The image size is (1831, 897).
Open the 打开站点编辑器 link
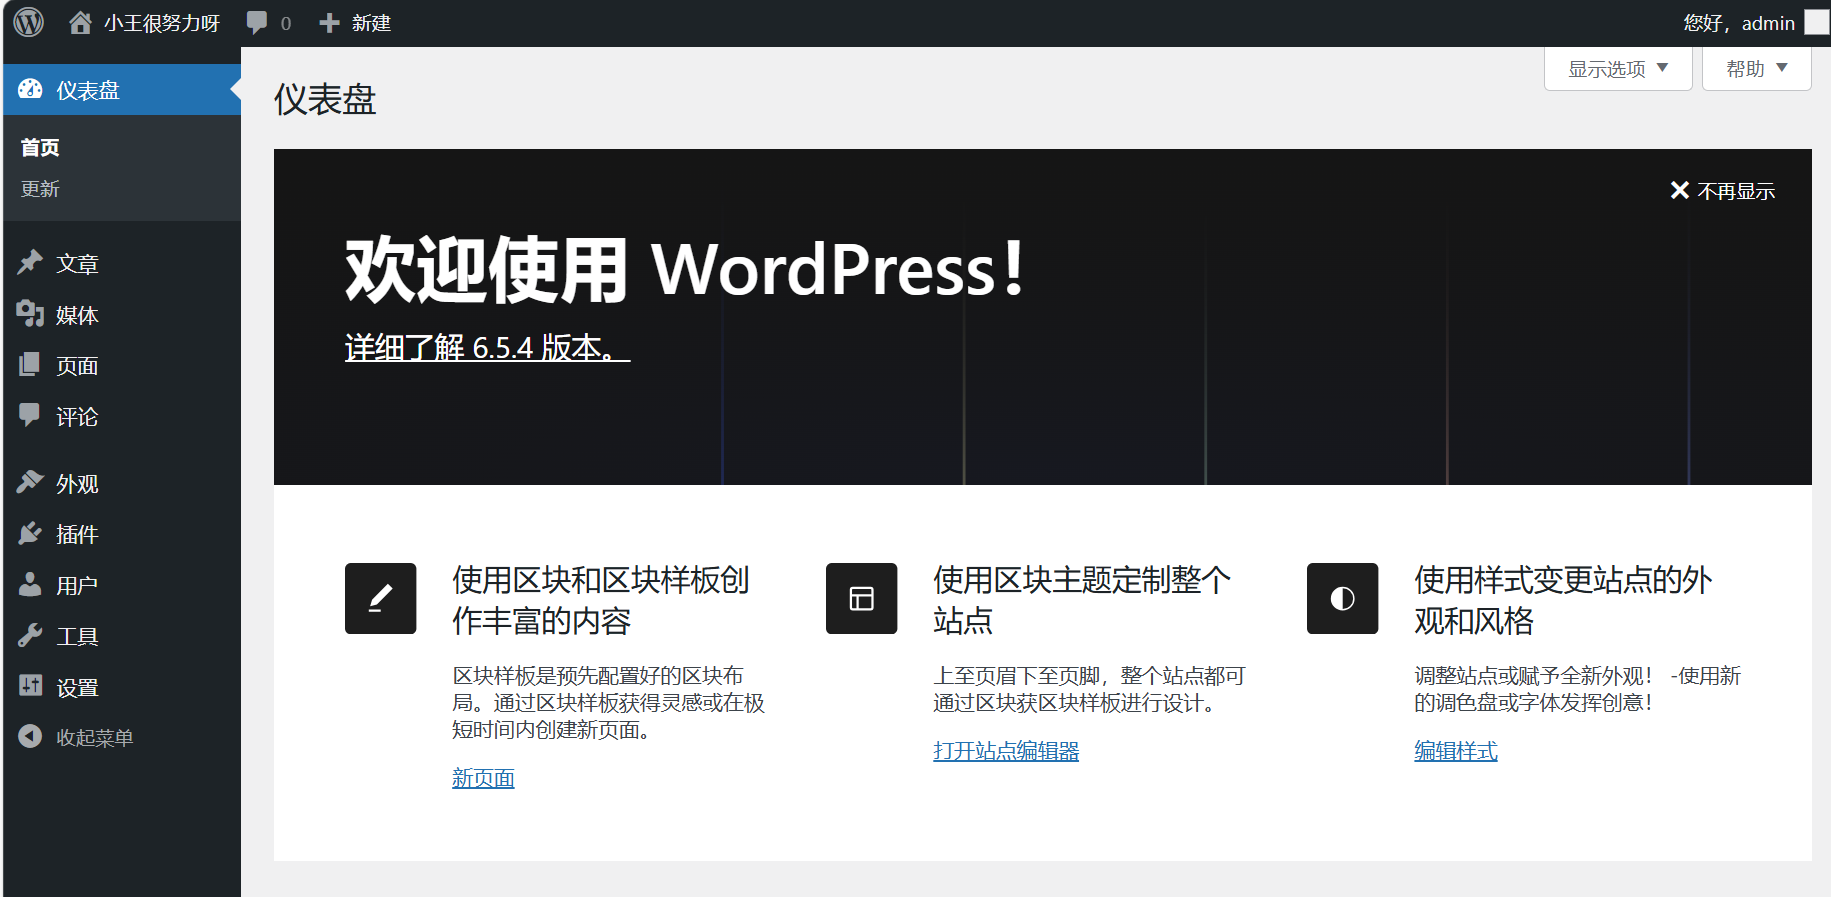click(x=1006, y=751)
